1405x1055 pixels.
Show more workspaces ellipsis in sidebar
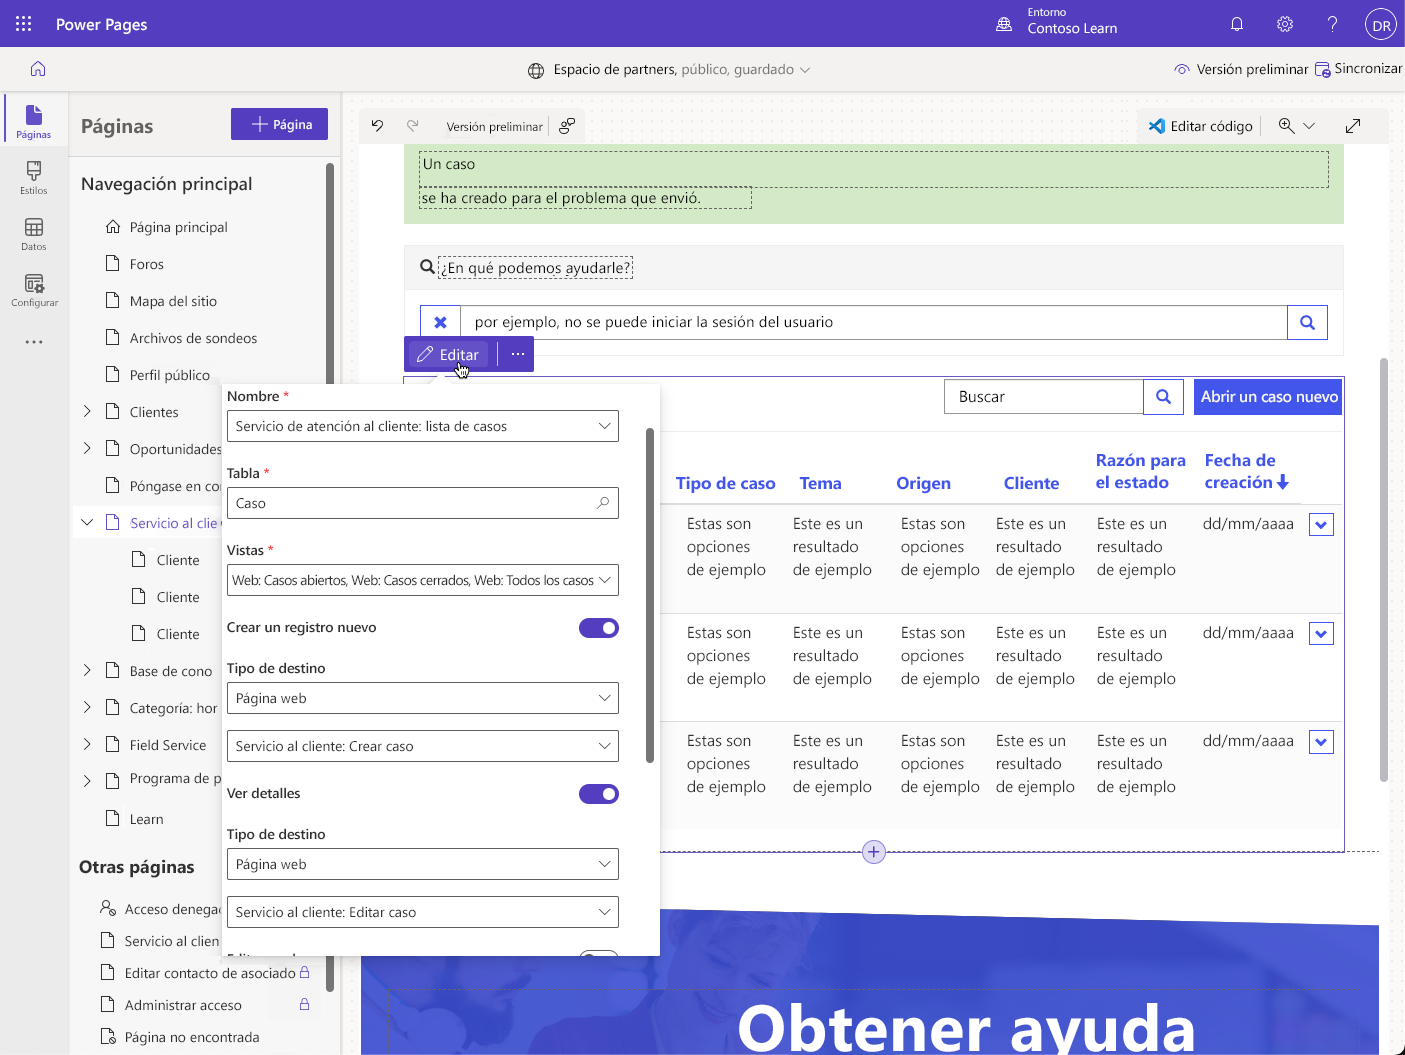tap(34, 342)
